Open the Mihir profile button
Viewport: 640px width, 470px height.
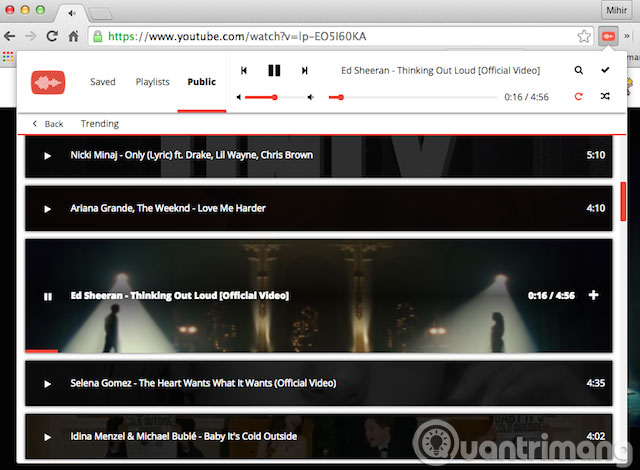coord(616,10)
